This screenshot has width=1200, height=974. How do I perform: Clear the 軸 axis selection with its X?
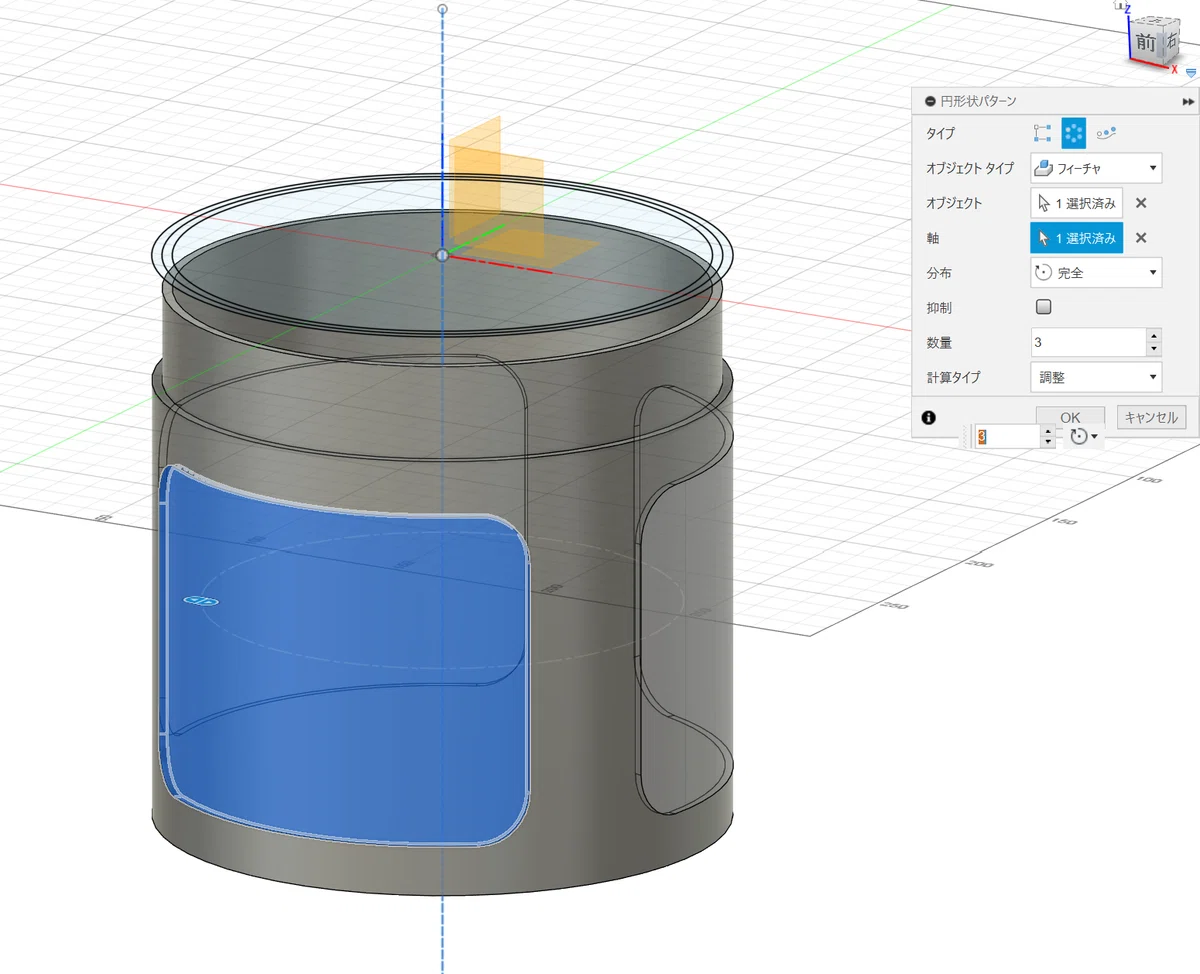click(1141, 238)
